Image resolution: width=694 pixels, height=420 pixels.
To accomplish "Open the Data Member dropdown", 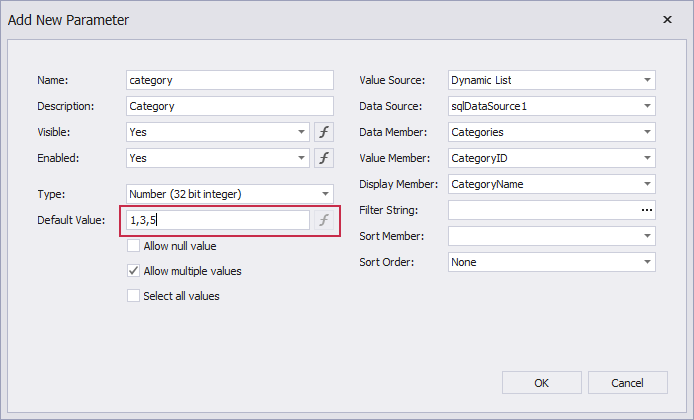I will coord(647,132).
